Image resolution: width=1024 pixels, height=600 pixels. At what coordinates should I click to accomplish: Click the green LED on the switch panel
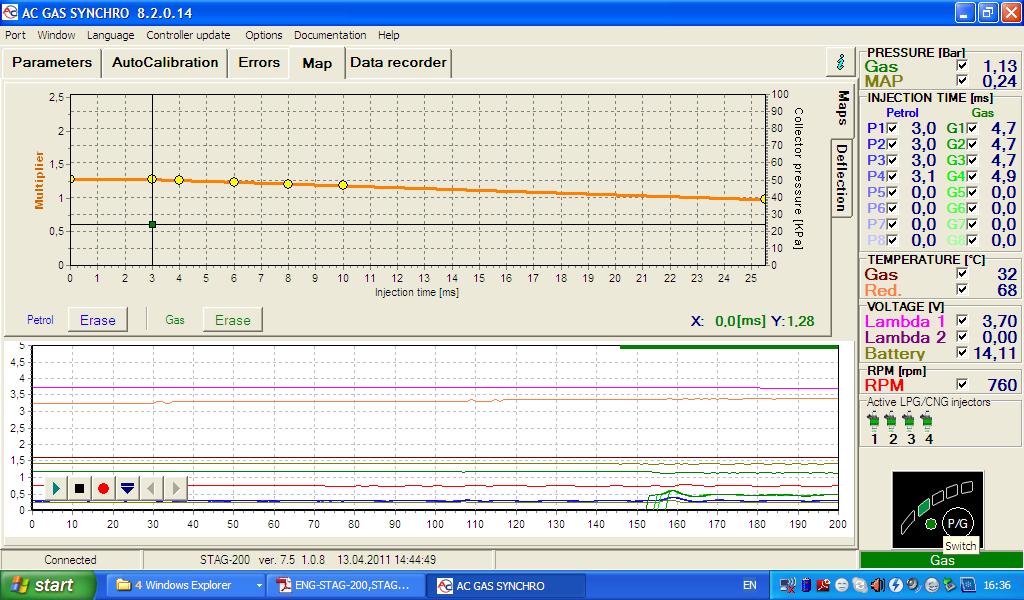tap(931, 524)
